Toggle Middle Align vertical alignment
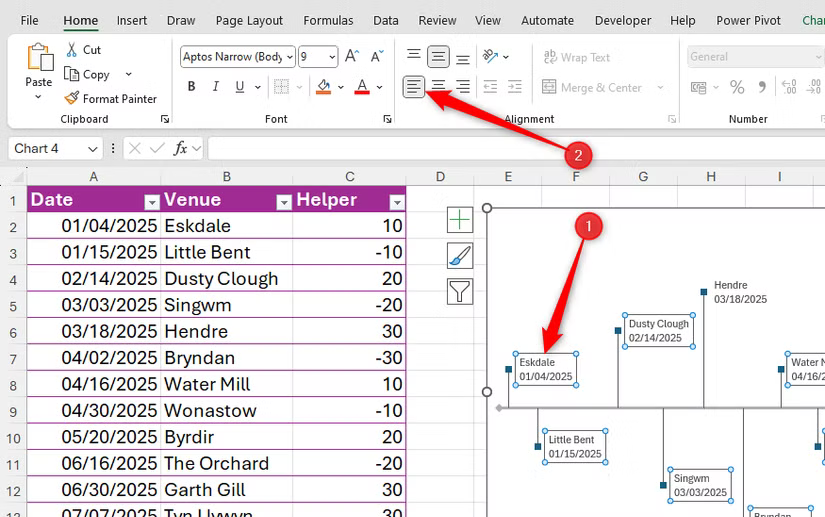Screen dimensions: 825x517 [438, 56]
